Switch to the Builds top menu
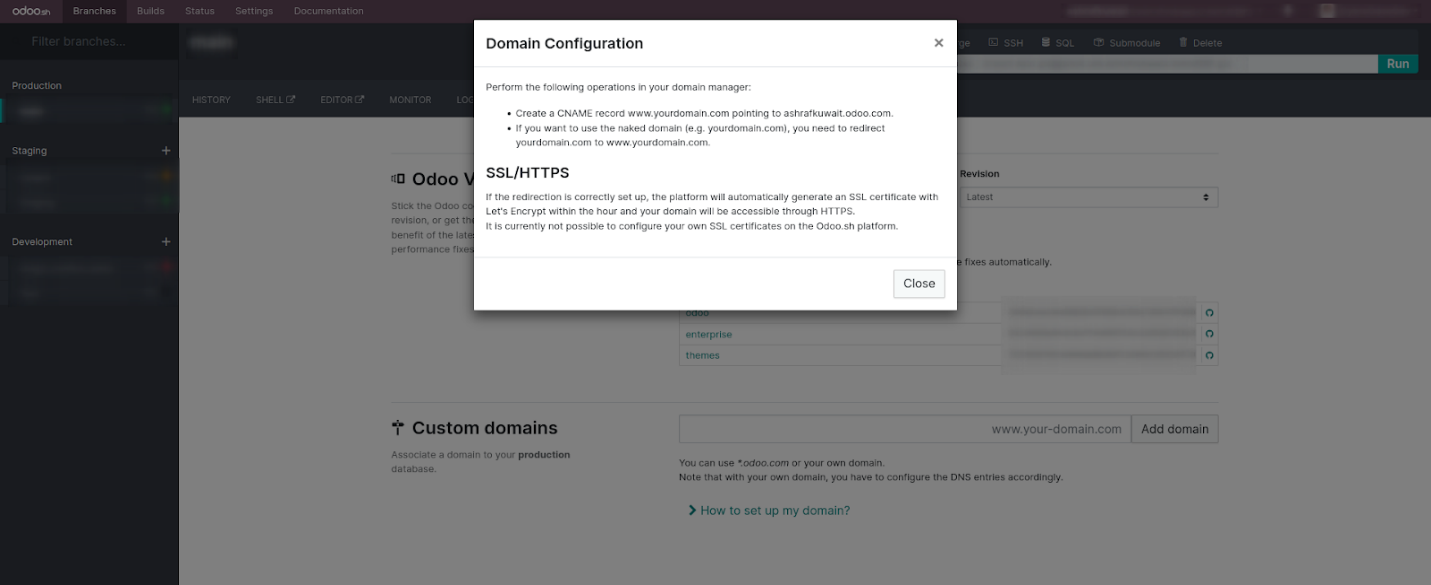 151,11
